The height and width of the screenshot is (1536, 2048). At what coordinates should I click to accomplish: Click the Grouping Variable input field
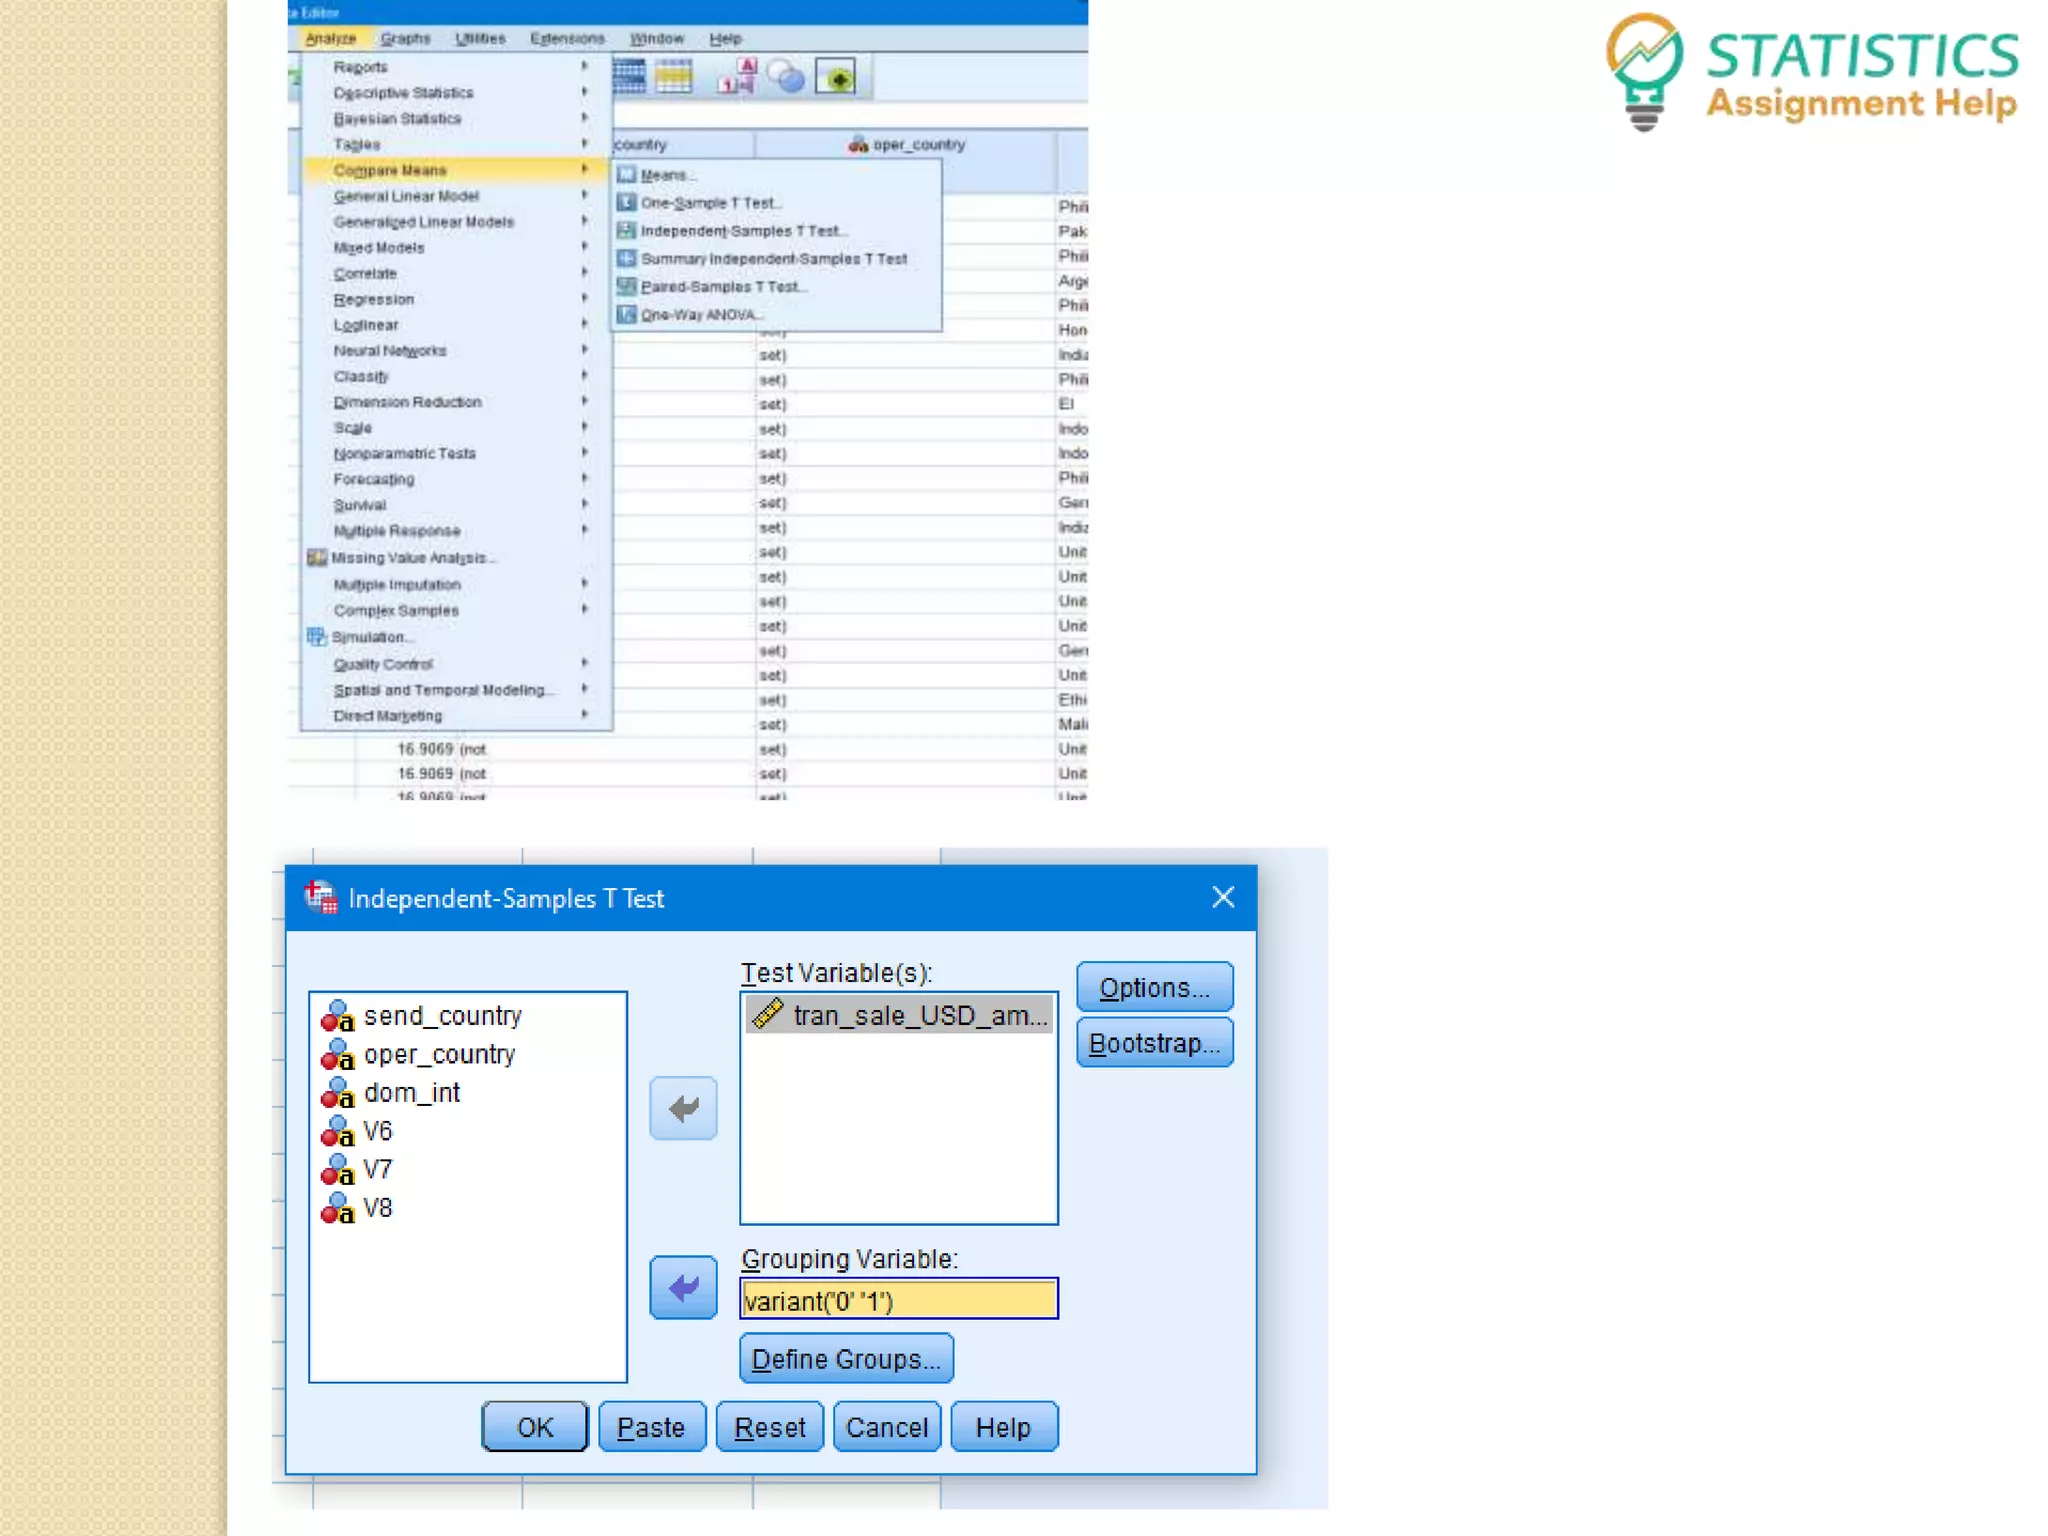pyautogui.click(x=898, y=1300)
